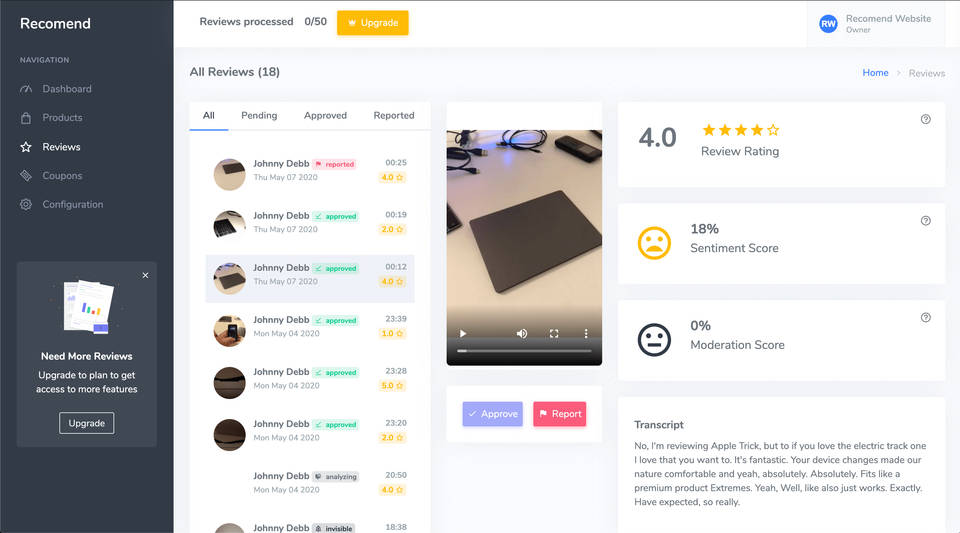The width and height of the screenshot is (960, 533).
Task: Click the invisible status badge
Action: pyautogui.click(x=334, y=529)
